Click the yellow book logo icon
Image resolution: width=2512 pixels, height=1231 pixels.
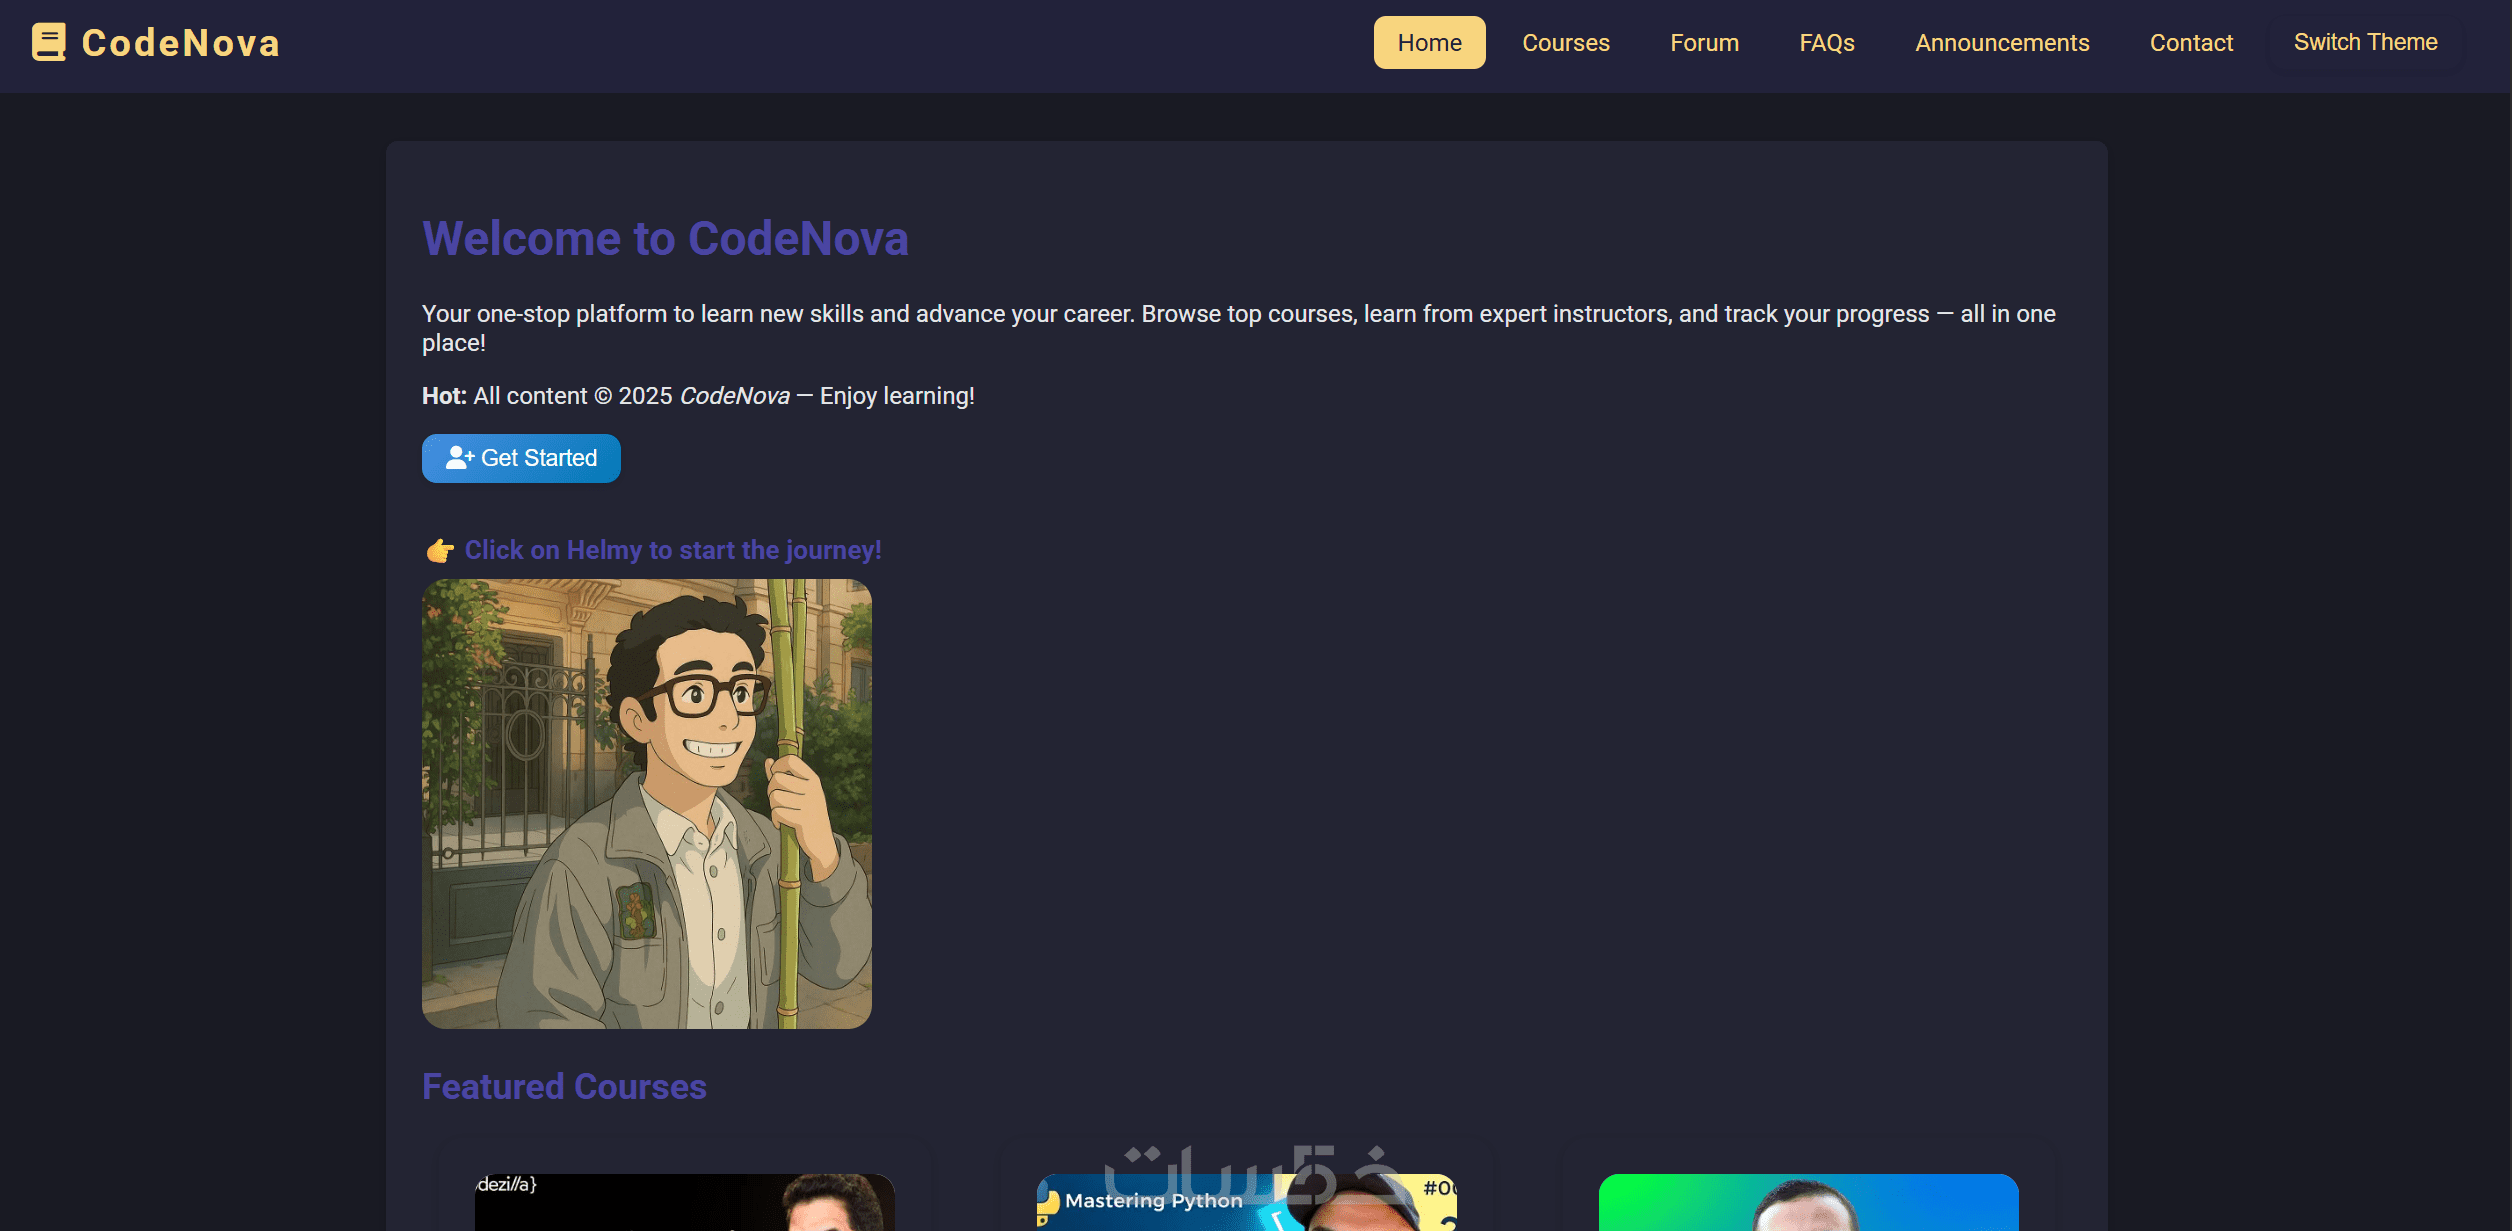point(48,42)
